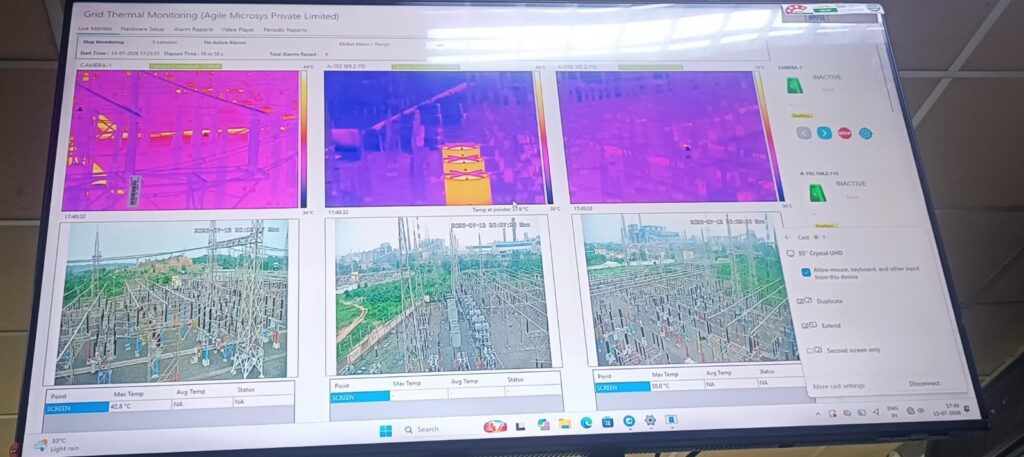Open the Alarm Reports tab
The width and height of the screenshot is (1024, 457).
click(193, 29)
